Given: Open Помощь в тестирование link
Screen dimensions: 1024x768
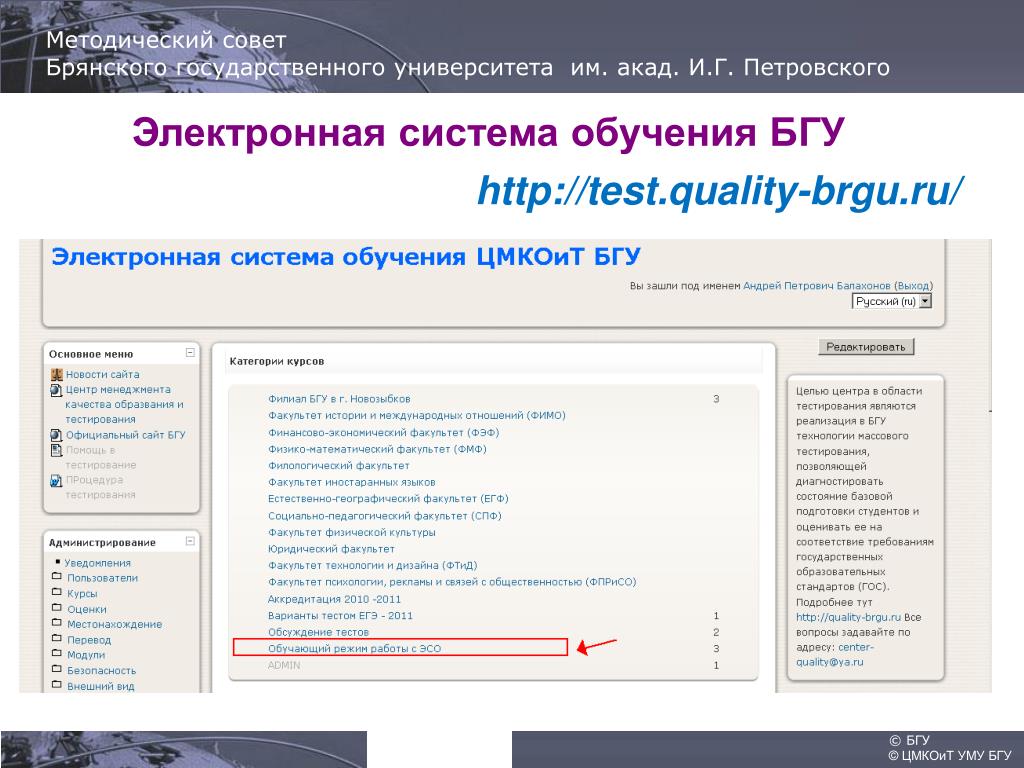Looking at the screenshot, I should pos(101,457).
